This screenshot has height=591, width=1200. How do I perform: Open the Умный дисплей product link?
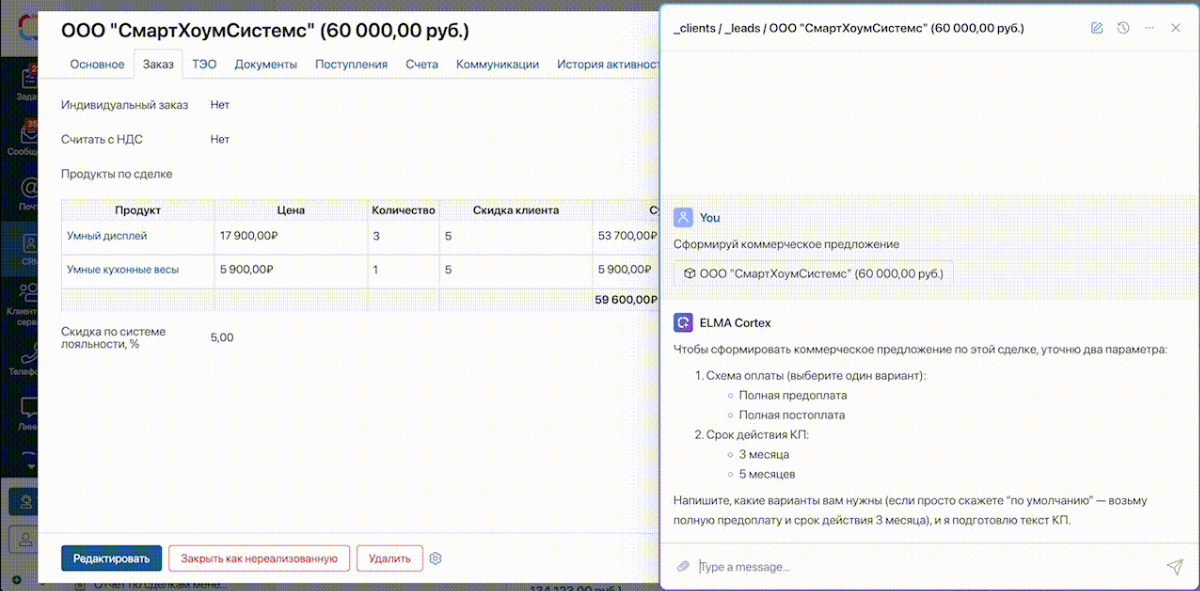pos(107,236)
